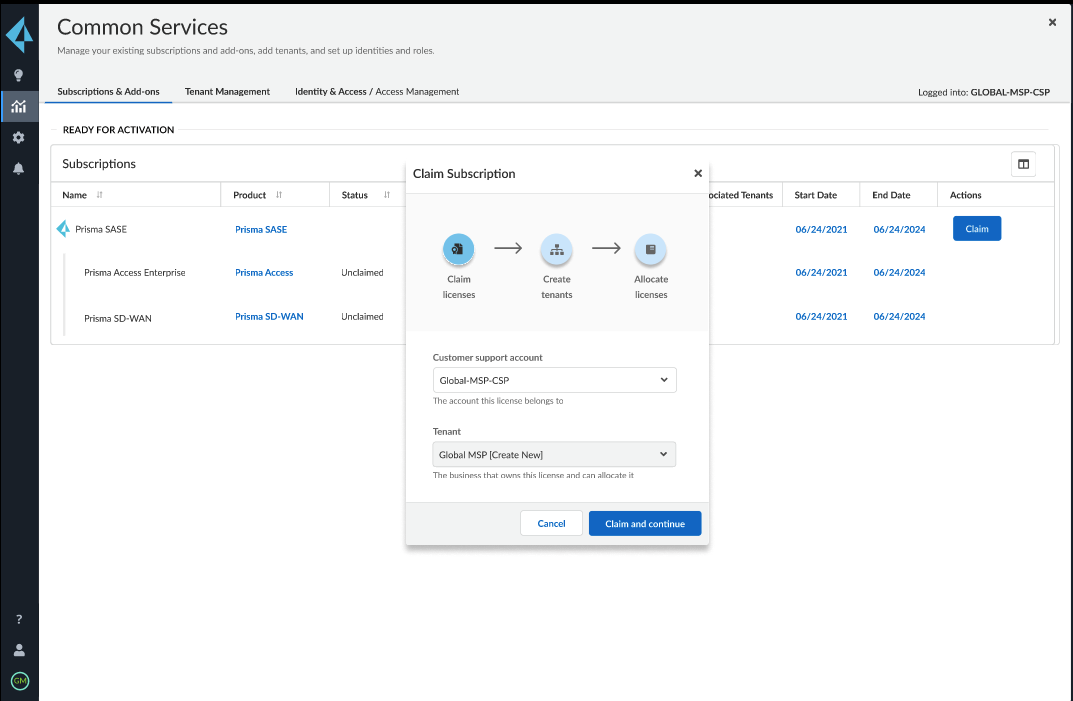Click the Logged into GLOBAL-MSP-CSP text

point(984,92)
